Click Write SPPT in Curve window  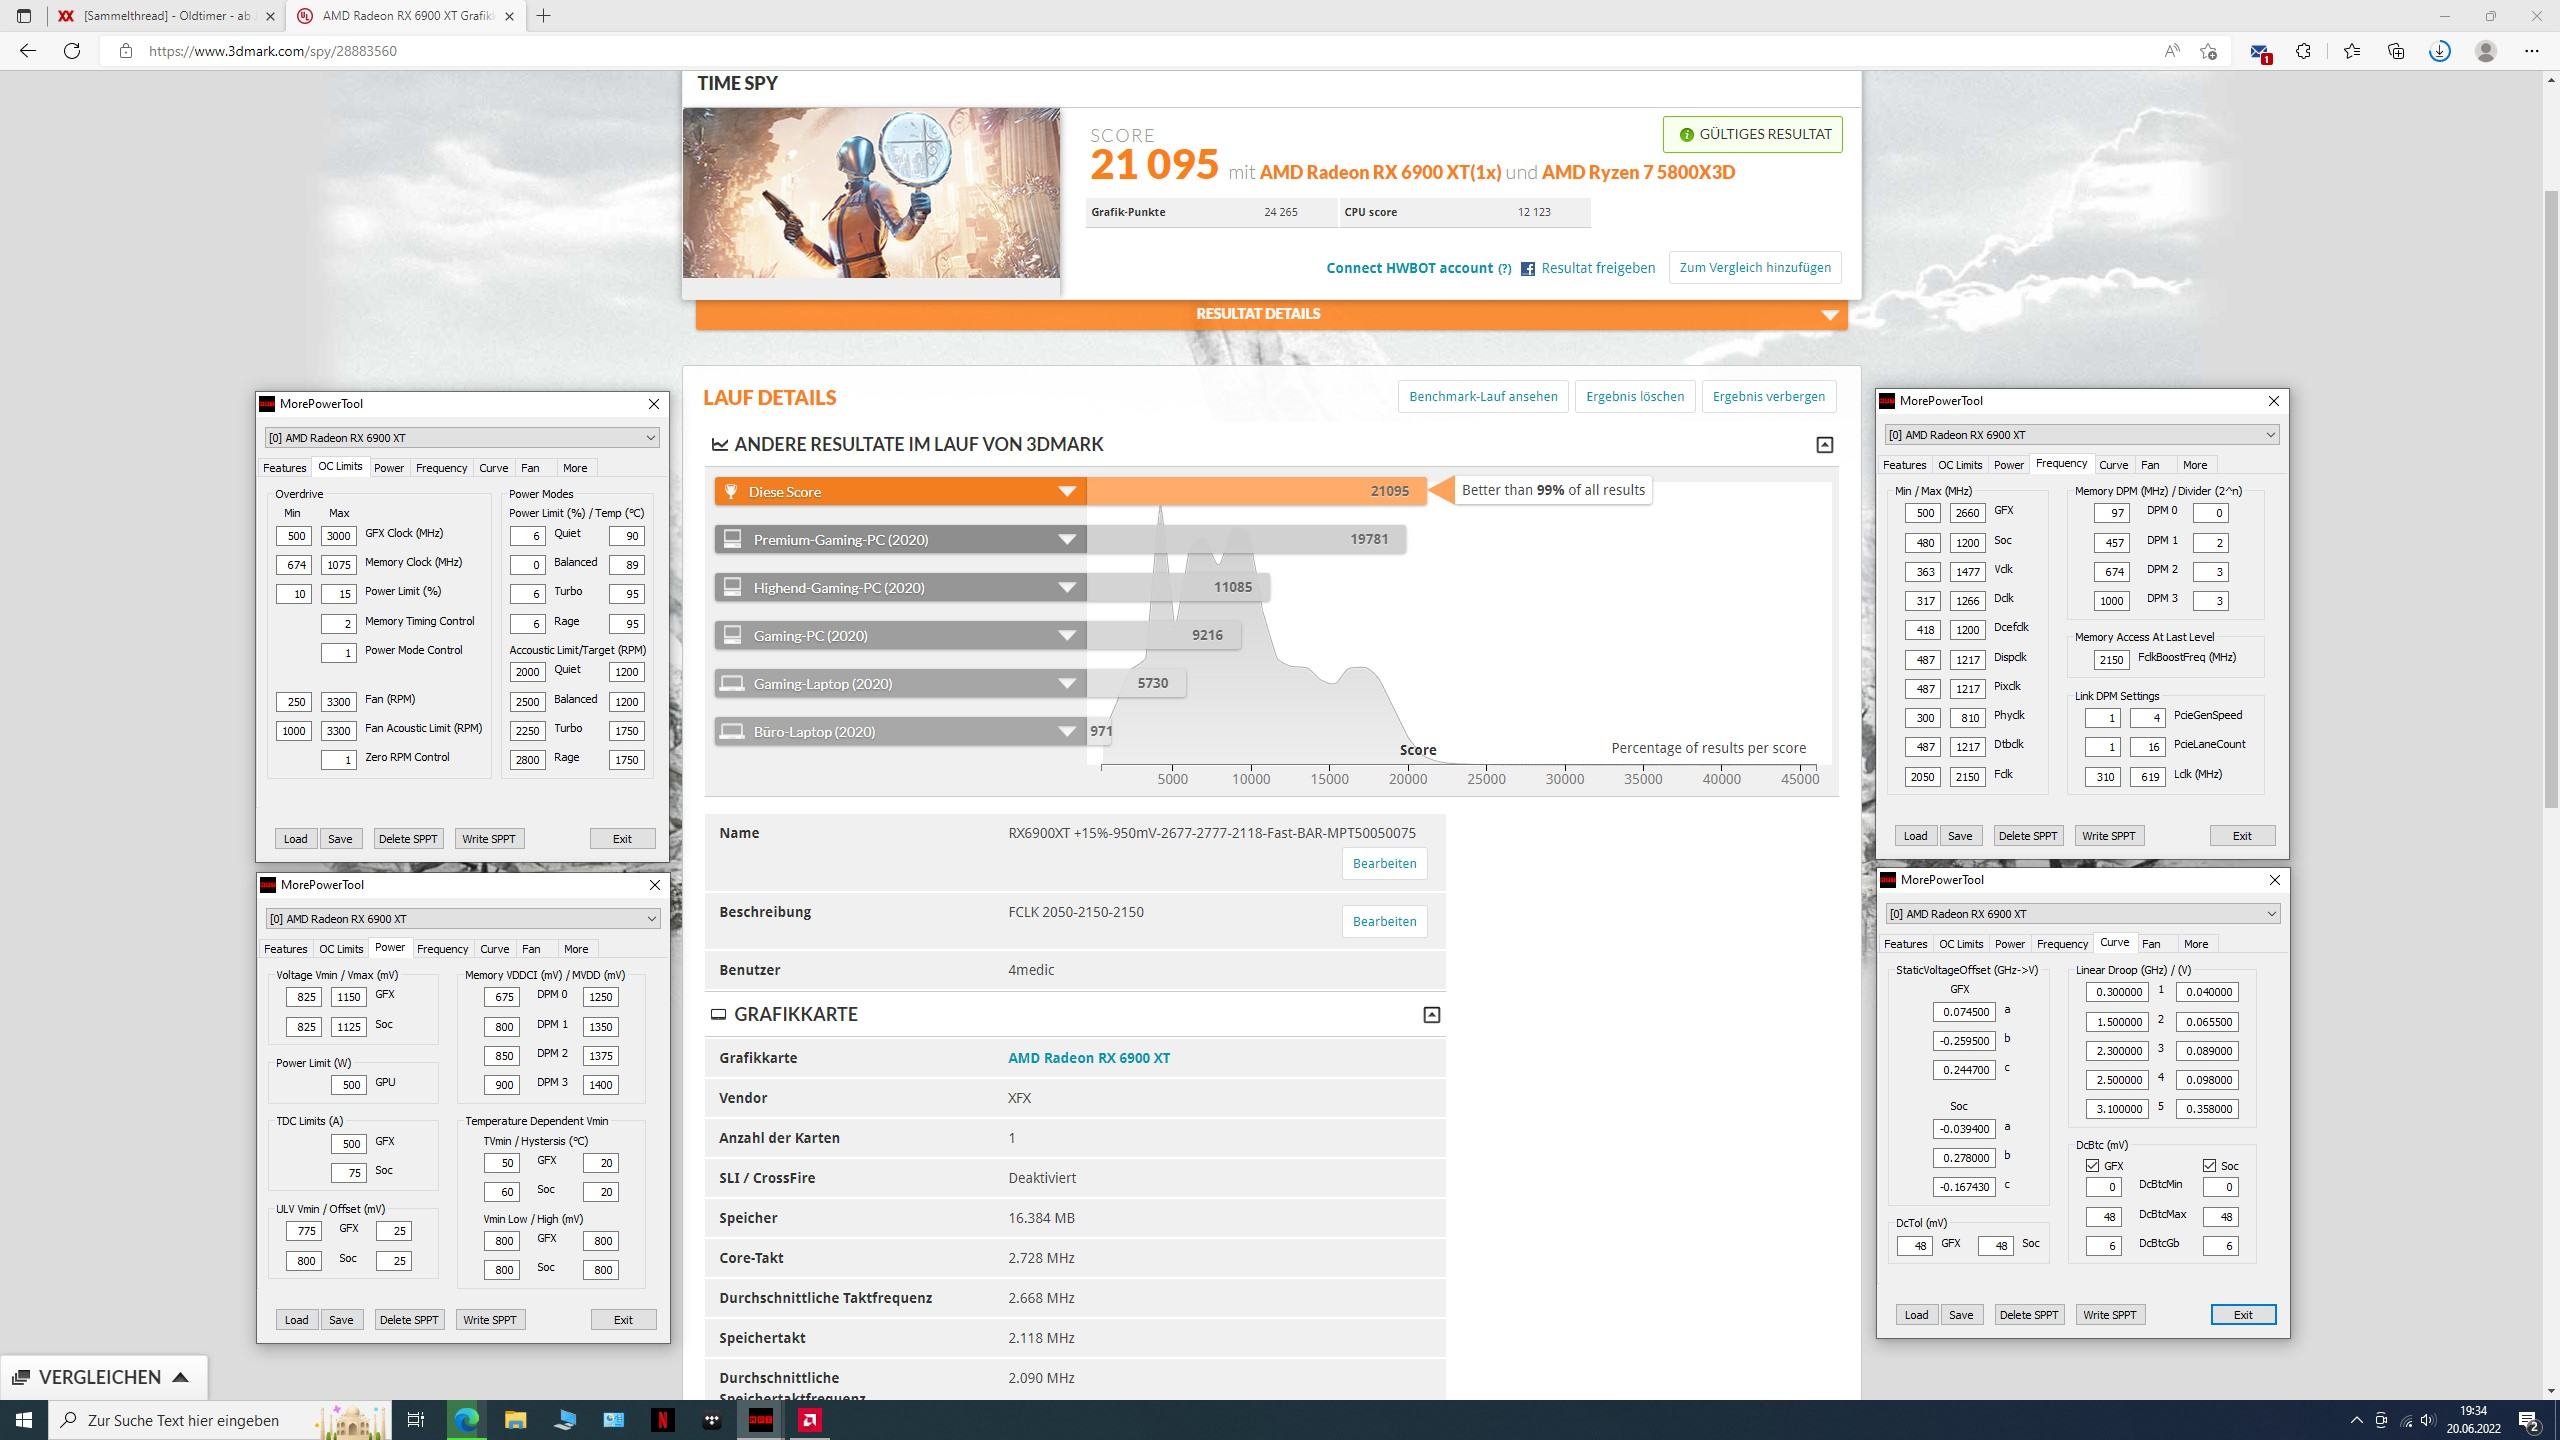pyautogui.click(x=2109, y=1315)
